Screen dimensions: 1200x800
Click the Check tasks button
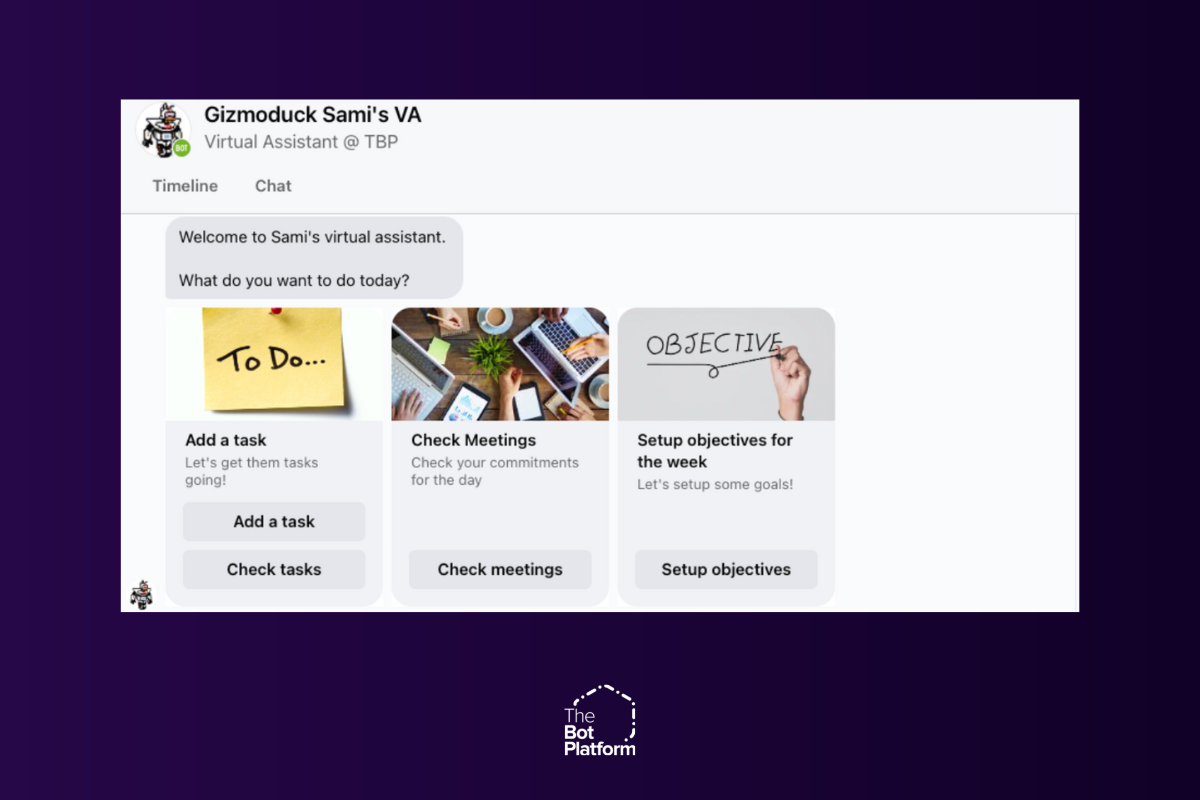click(x=274, y=569)
